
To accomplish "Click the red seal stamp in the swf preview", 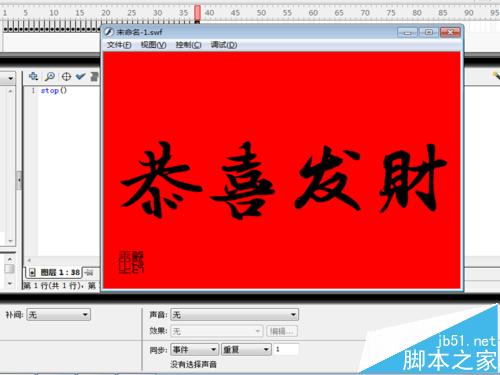I will click(x=131, y=262).
